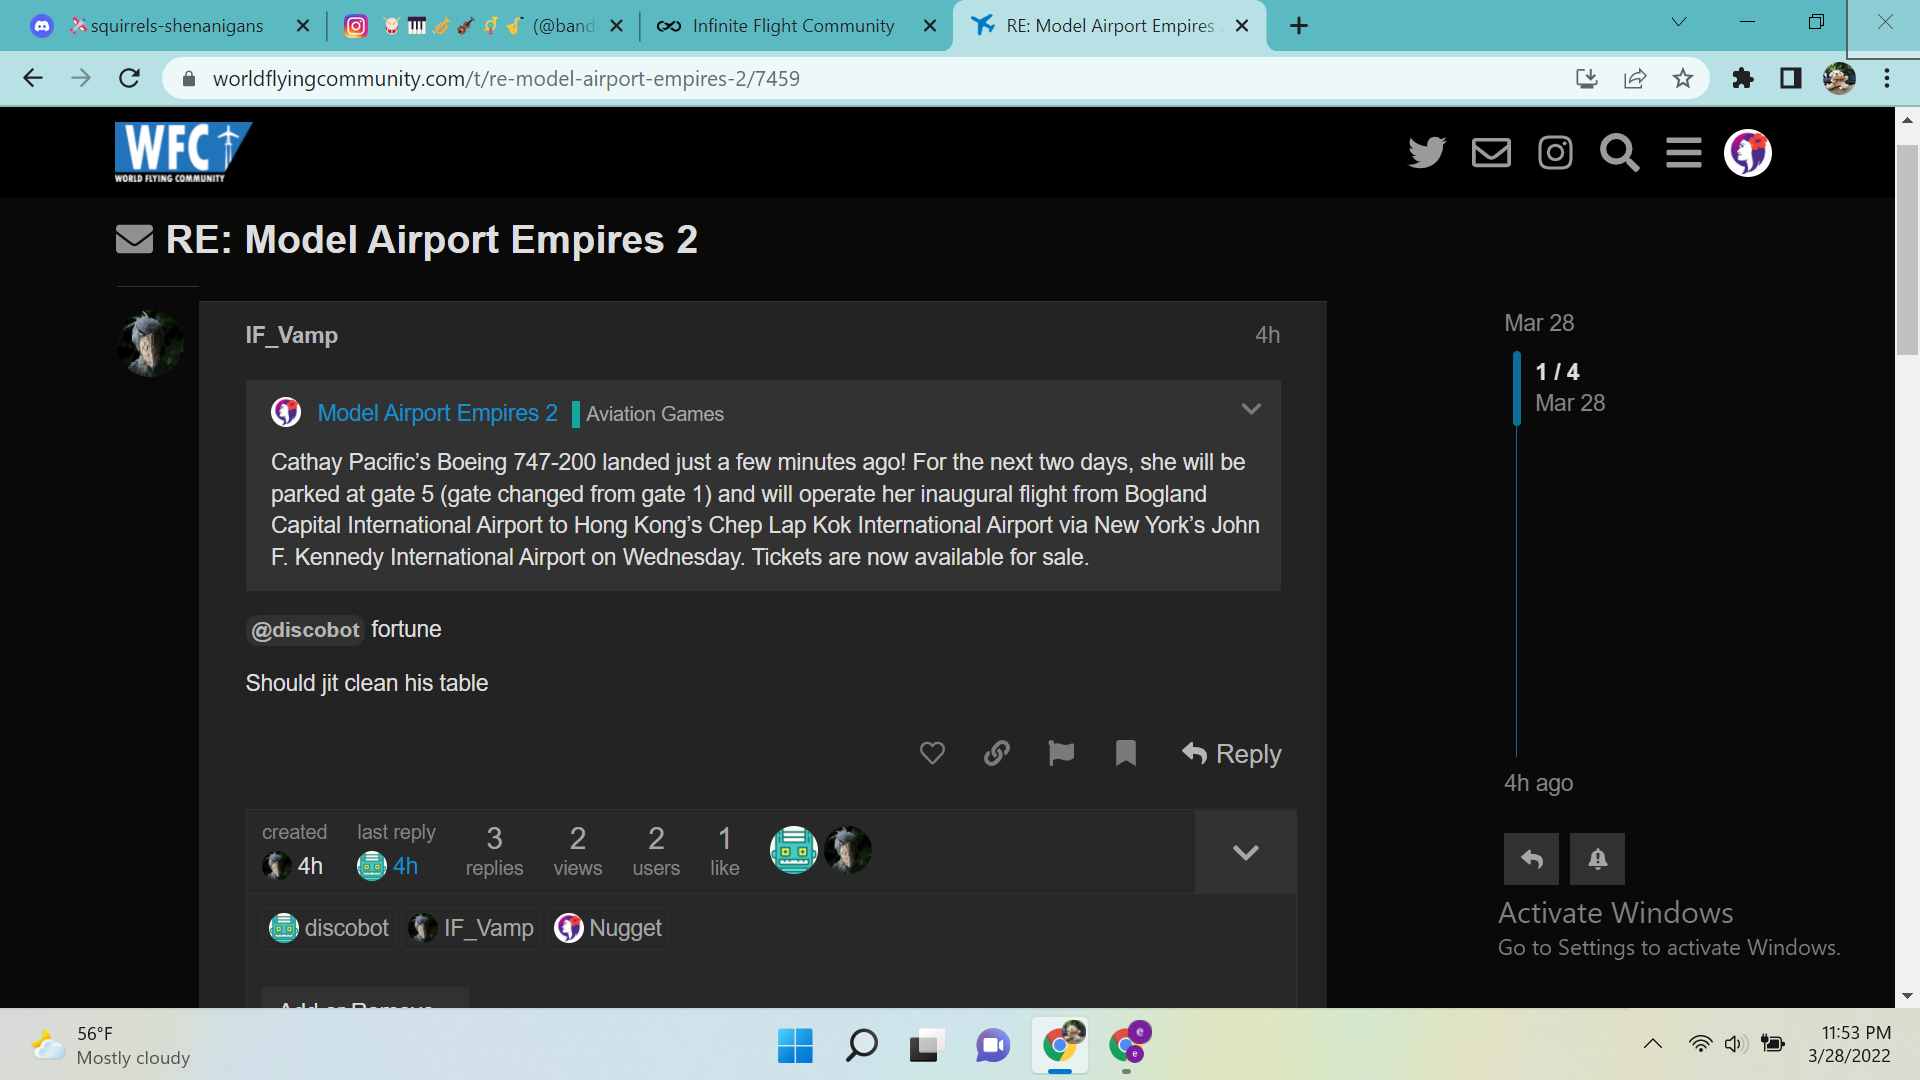The image size is (1920, 1080).
Task: Click the timeline scroller handle
Action: tap(1517, 388)
